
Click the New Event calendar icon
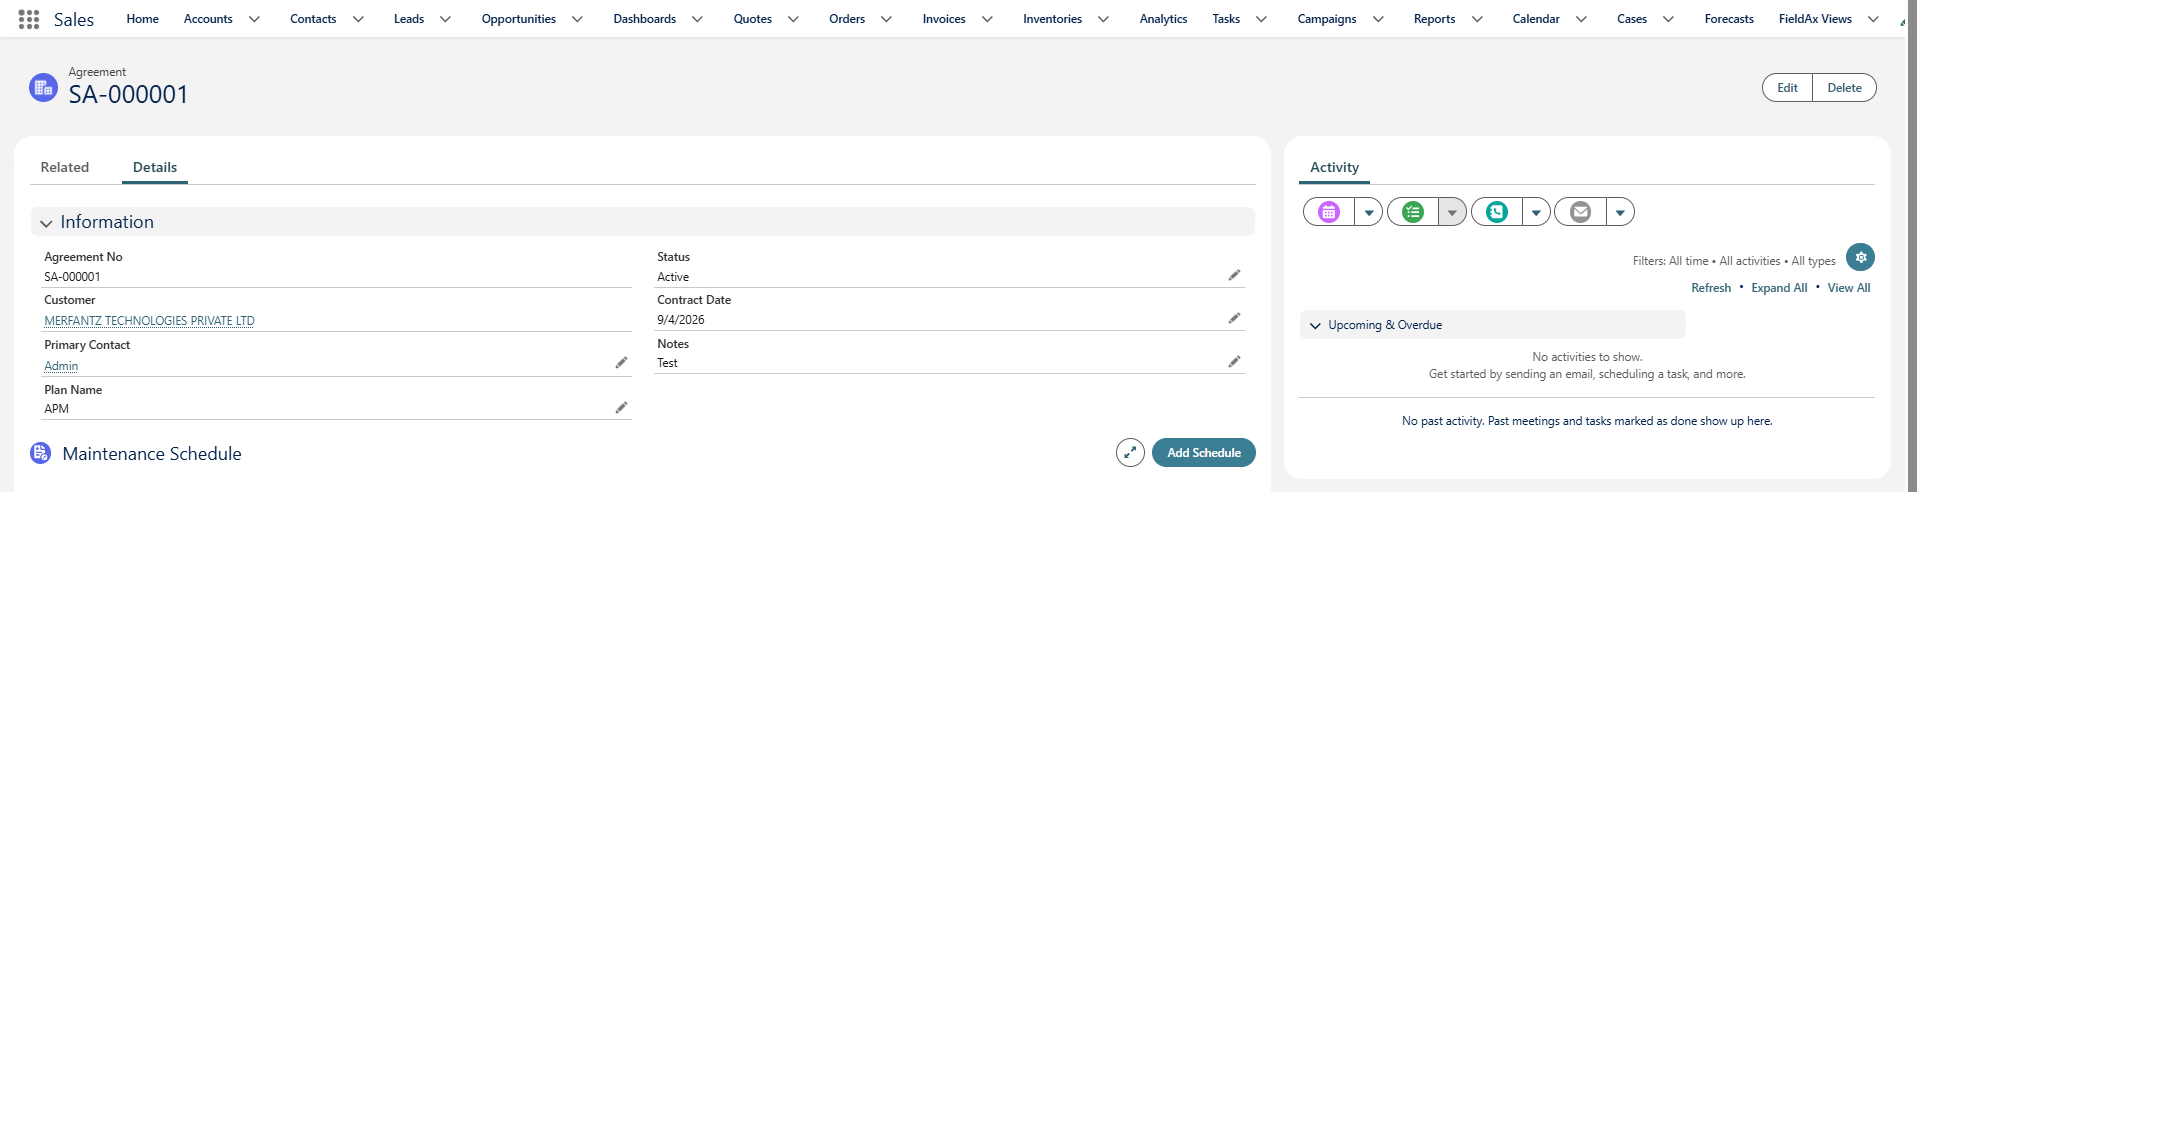tap(1328, 212)
